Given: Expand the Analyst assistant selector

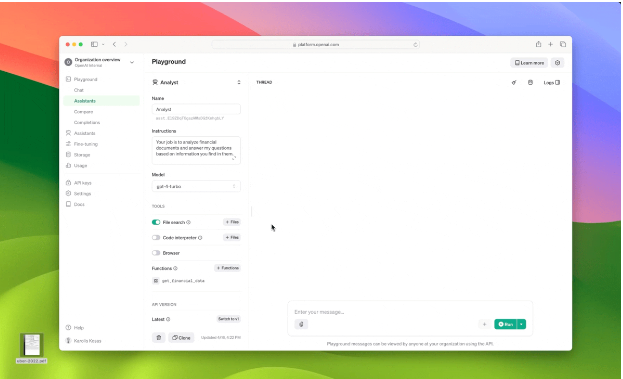Looking at the screenshot, I should pyautogui.click(x=196, y=82).
